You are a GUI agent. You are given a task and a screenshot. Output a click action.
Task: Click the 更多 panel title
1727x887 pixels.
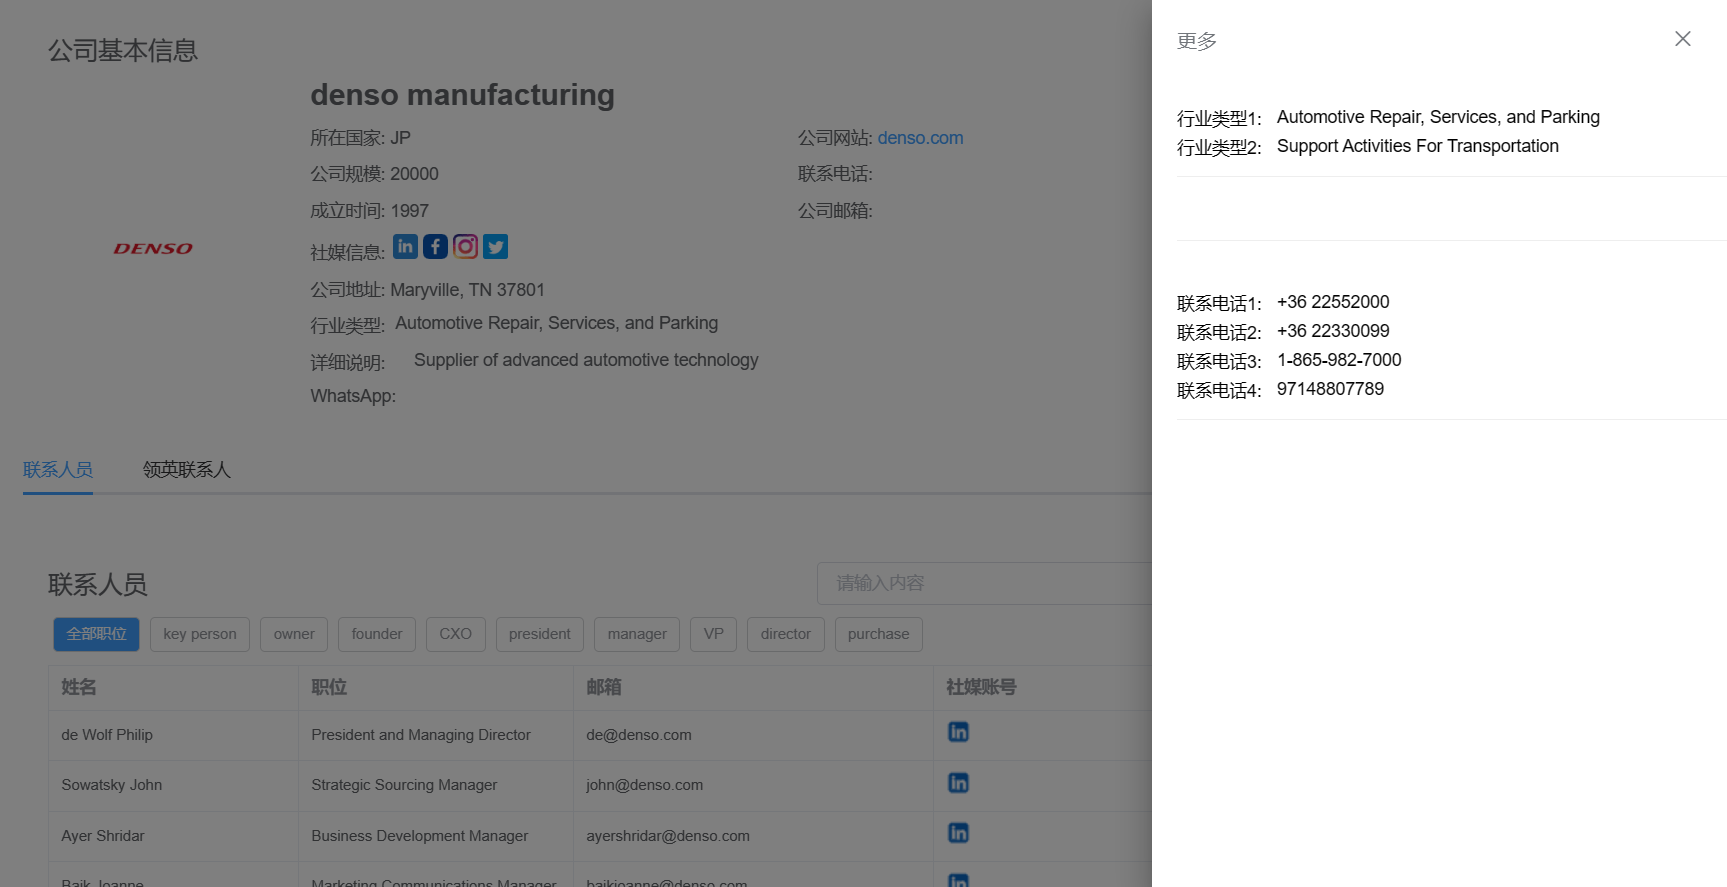point(1197,41)
